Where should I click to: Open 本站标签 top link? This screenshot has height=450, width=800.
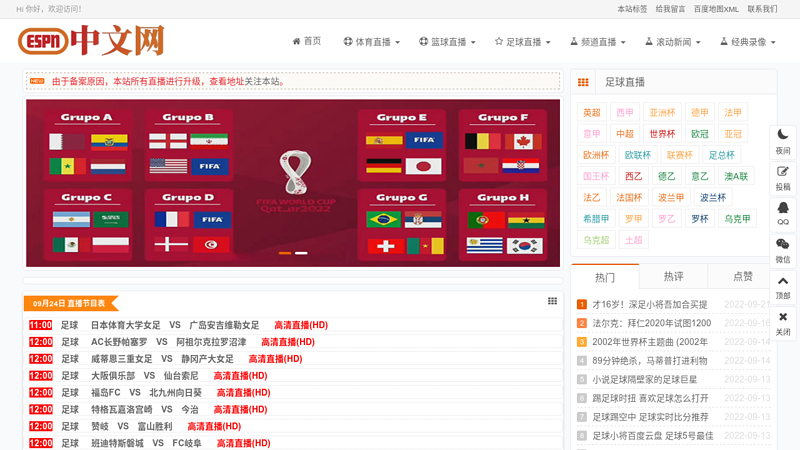tap(632, 9)
